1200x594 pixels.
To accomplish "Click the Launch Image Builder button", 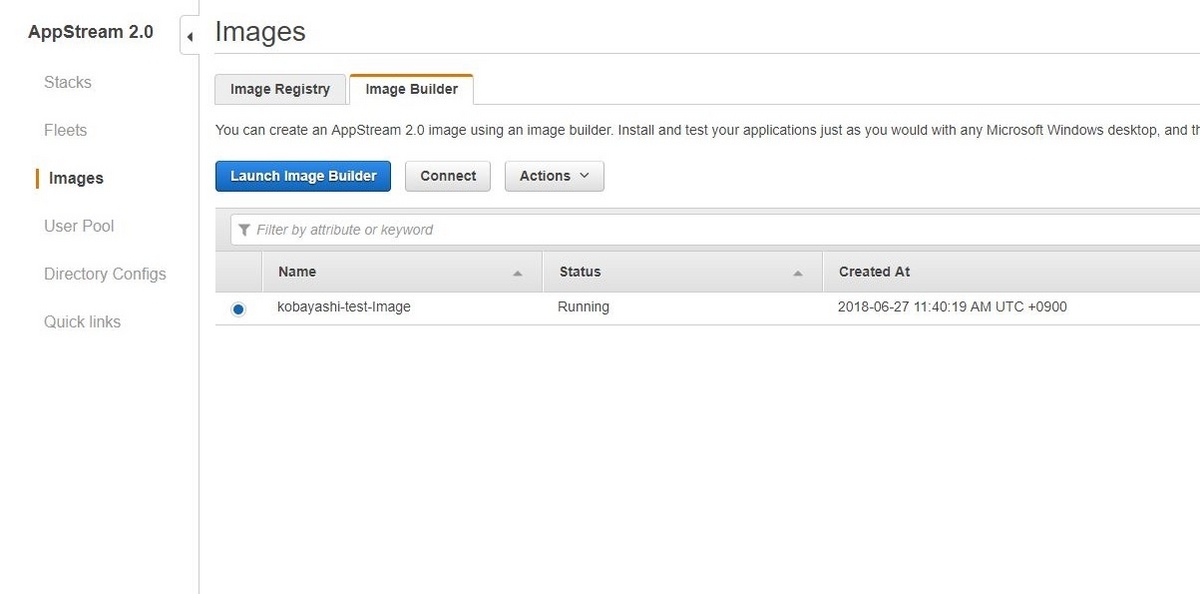I will pos(303,176).
